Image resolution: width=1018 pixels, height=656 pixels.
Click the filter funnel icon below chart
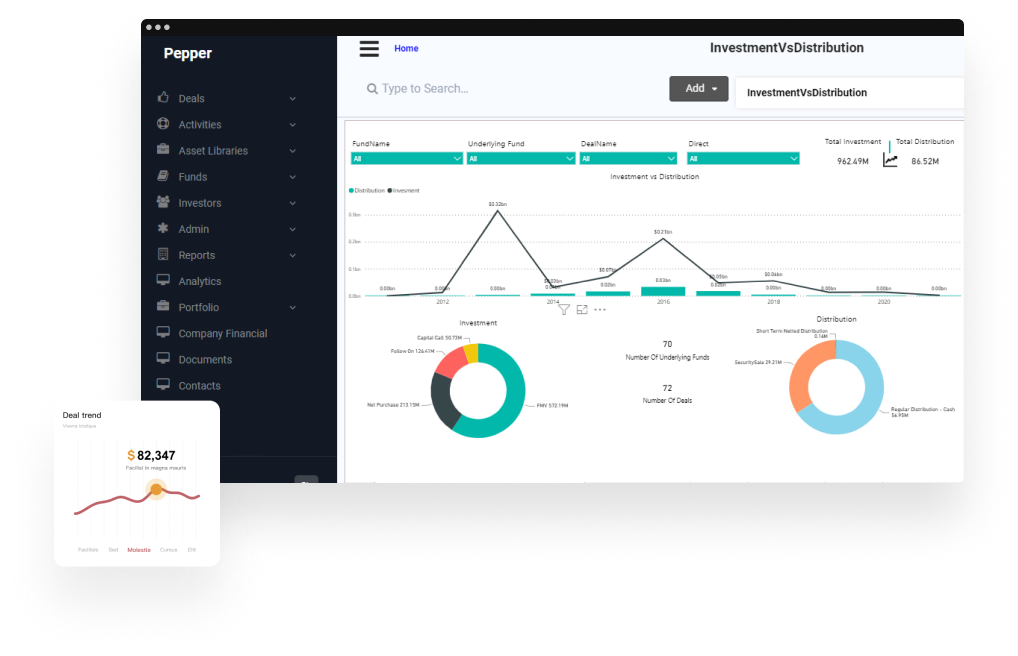(564, 310)
